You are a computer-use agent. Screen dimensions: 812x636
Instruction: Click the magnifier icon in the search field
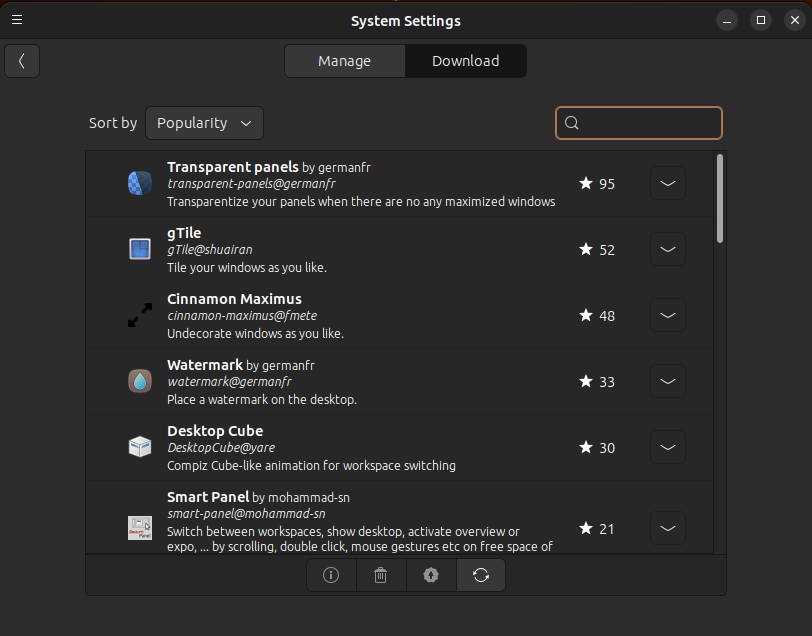click(x=571, y=123)
